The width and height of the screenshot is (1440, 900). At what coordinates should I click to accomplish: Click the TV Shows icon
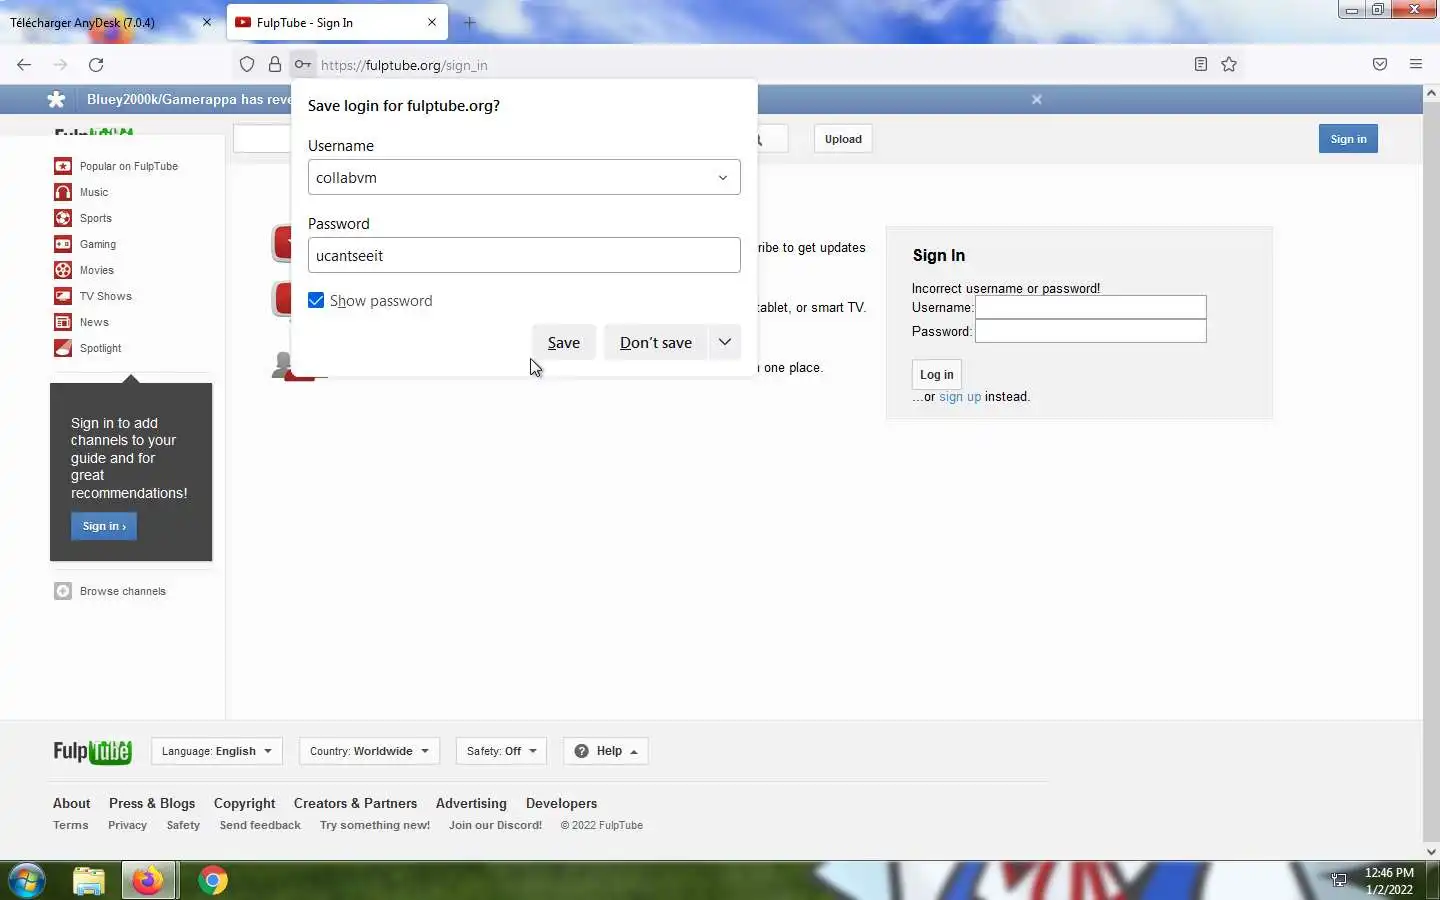point(63,296)
